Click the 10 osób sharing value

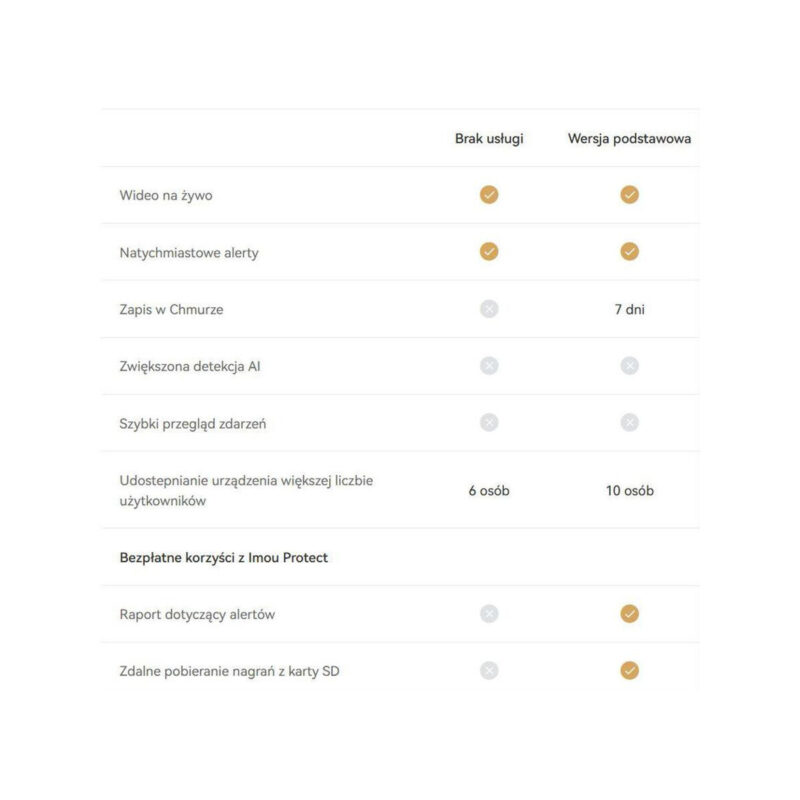click(629, 491)
